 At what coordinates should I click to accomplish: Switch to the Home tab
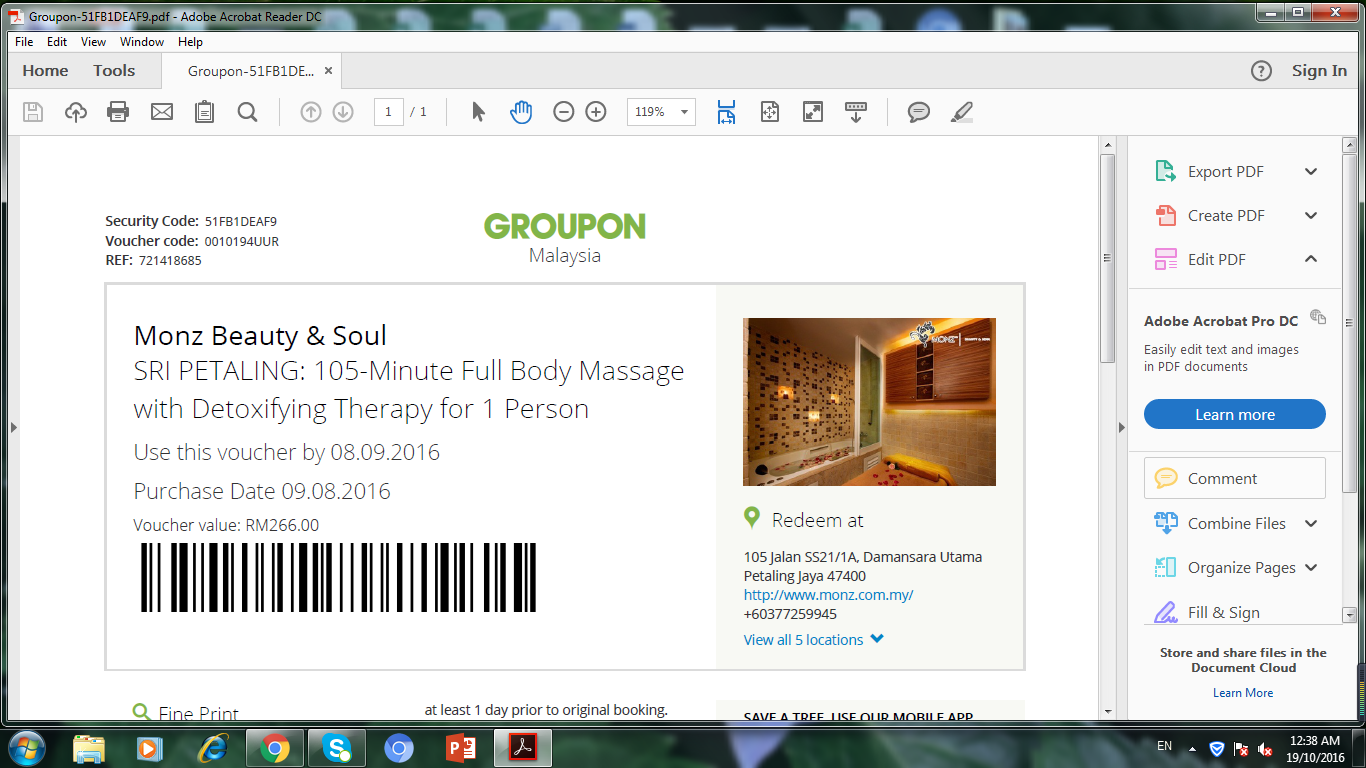[x=45, y=70]
